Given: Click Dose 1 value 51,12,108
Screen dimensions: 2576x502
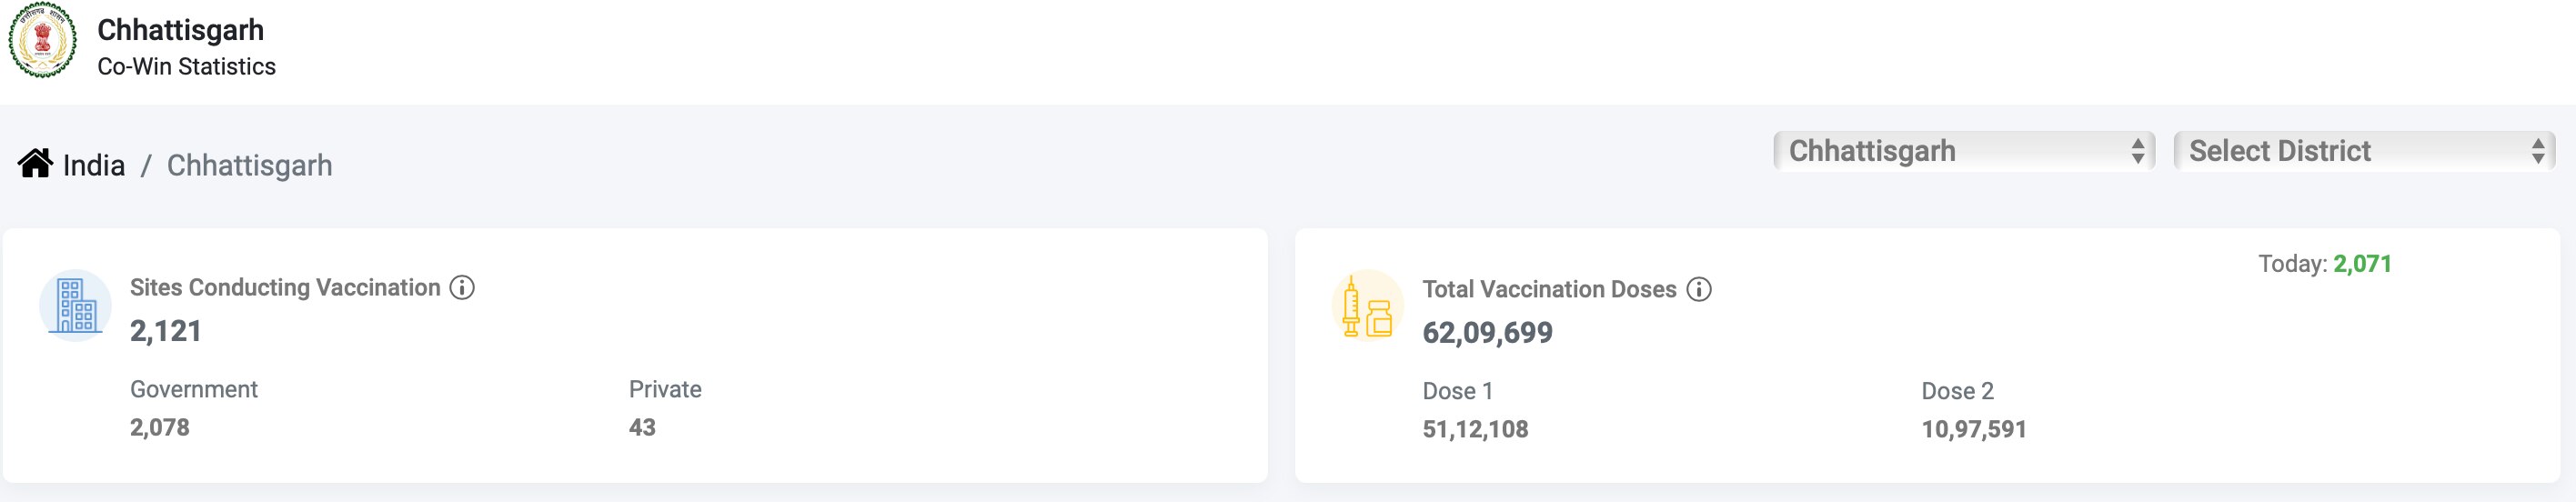Looking at the screenshot, I should point(1475,430).
